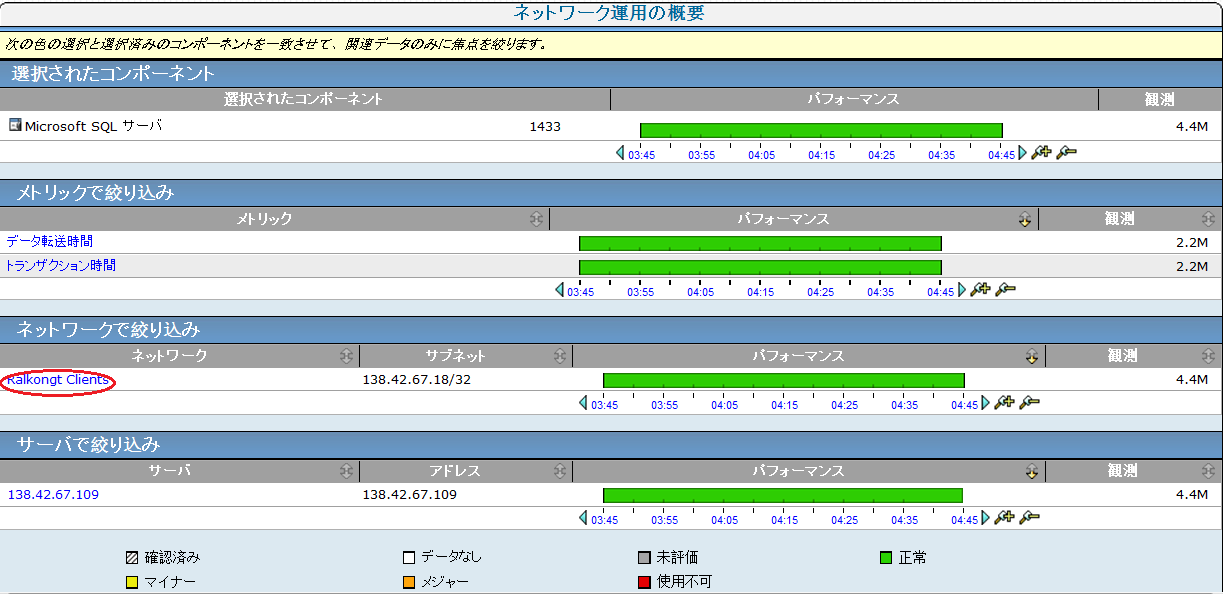
Task: Open the トランザクション時間 metric link
Action: coord(61,266)
